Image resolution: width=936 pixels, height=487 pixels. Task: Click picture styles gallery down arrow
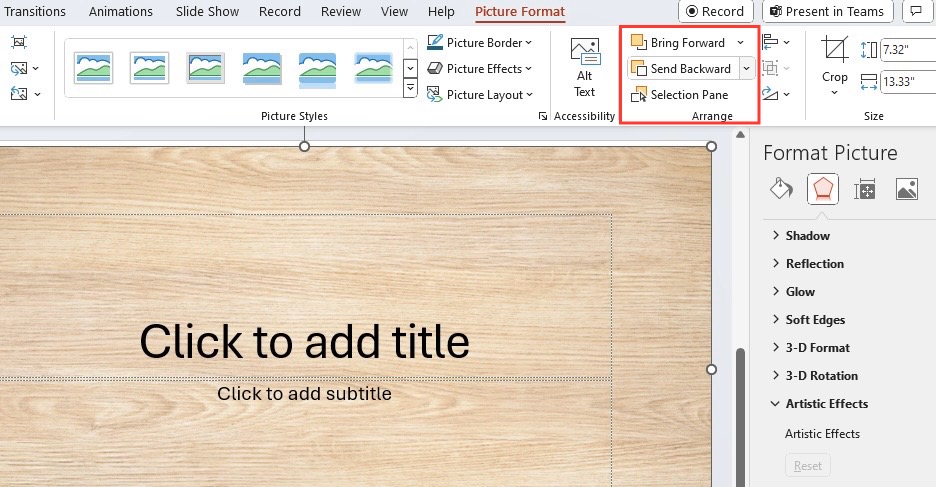tap(410, 68)
